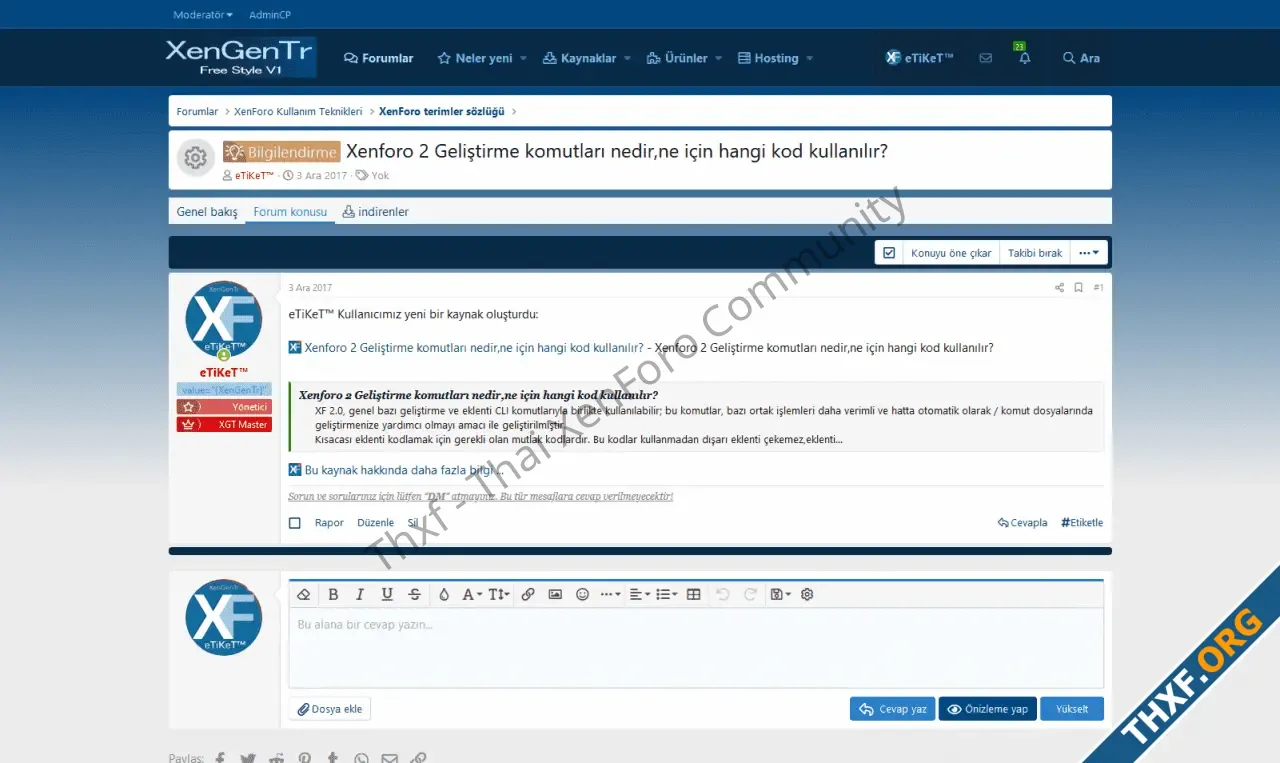Screen dimensions: 1280x763
Task: Expand the Neler yeni submenu arrow
Action: (522, 58)
